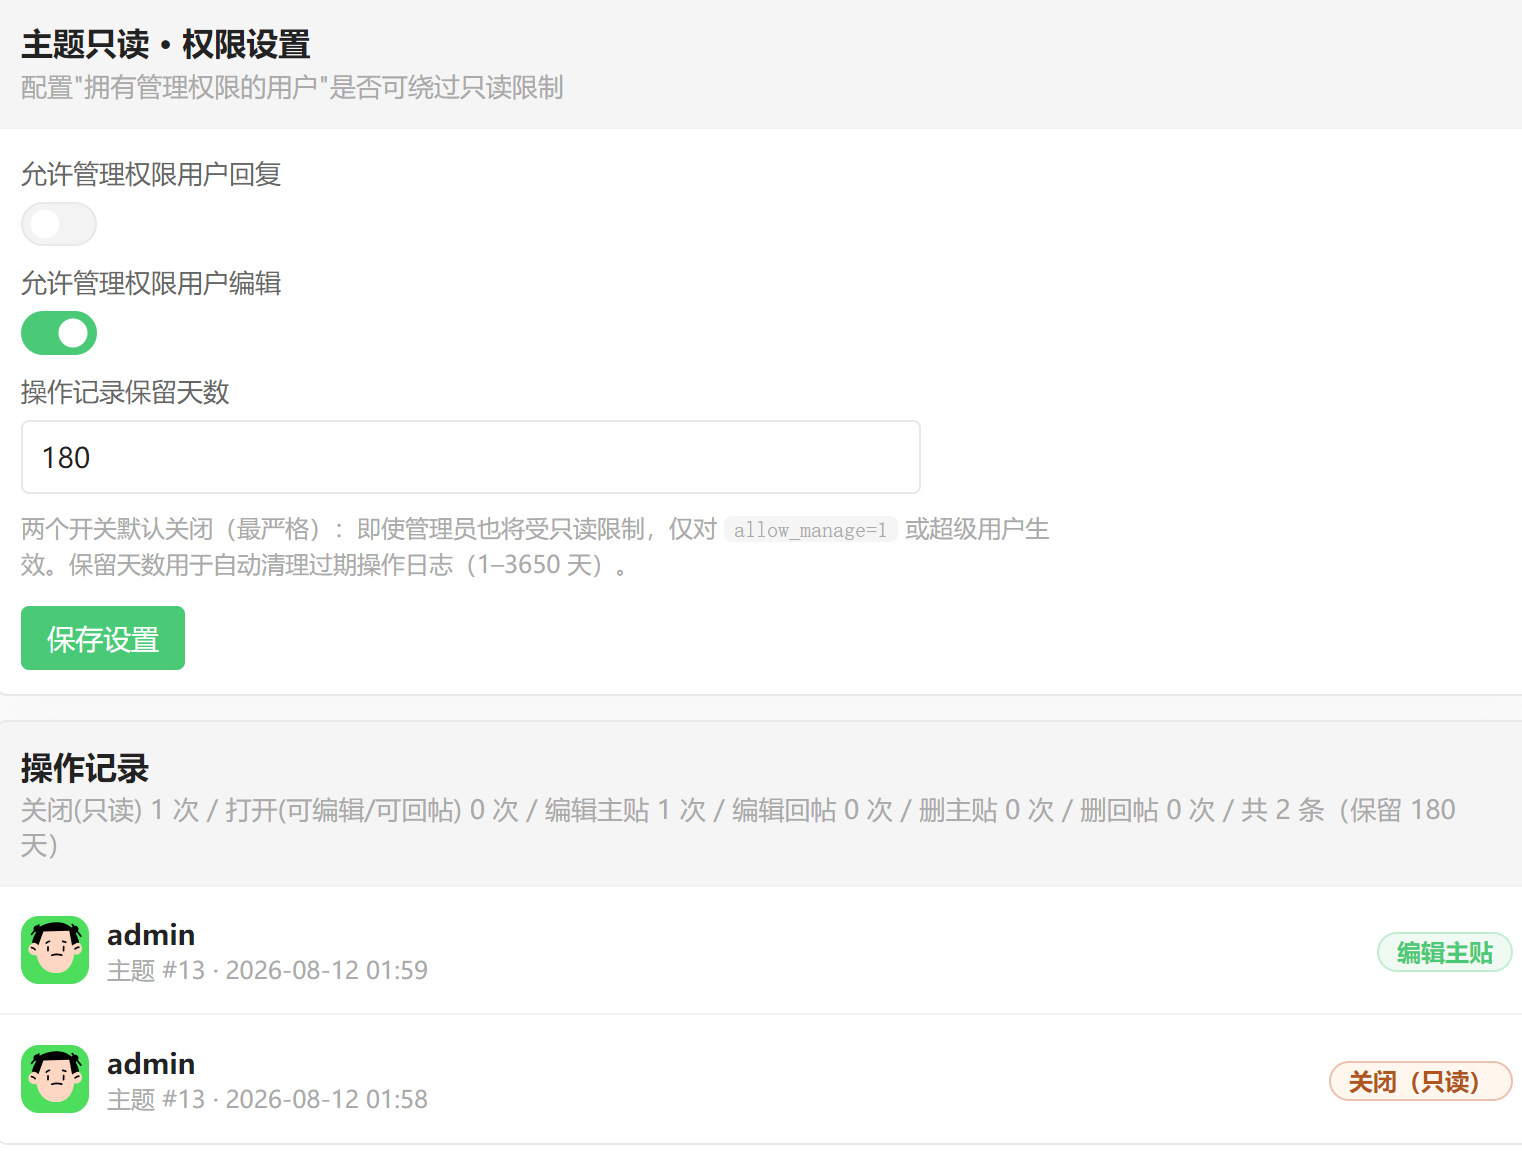Click the 允许管理权限用户回复 label
The width and height of the screenshot is (1522, 1173).
(x=151, y=174)
